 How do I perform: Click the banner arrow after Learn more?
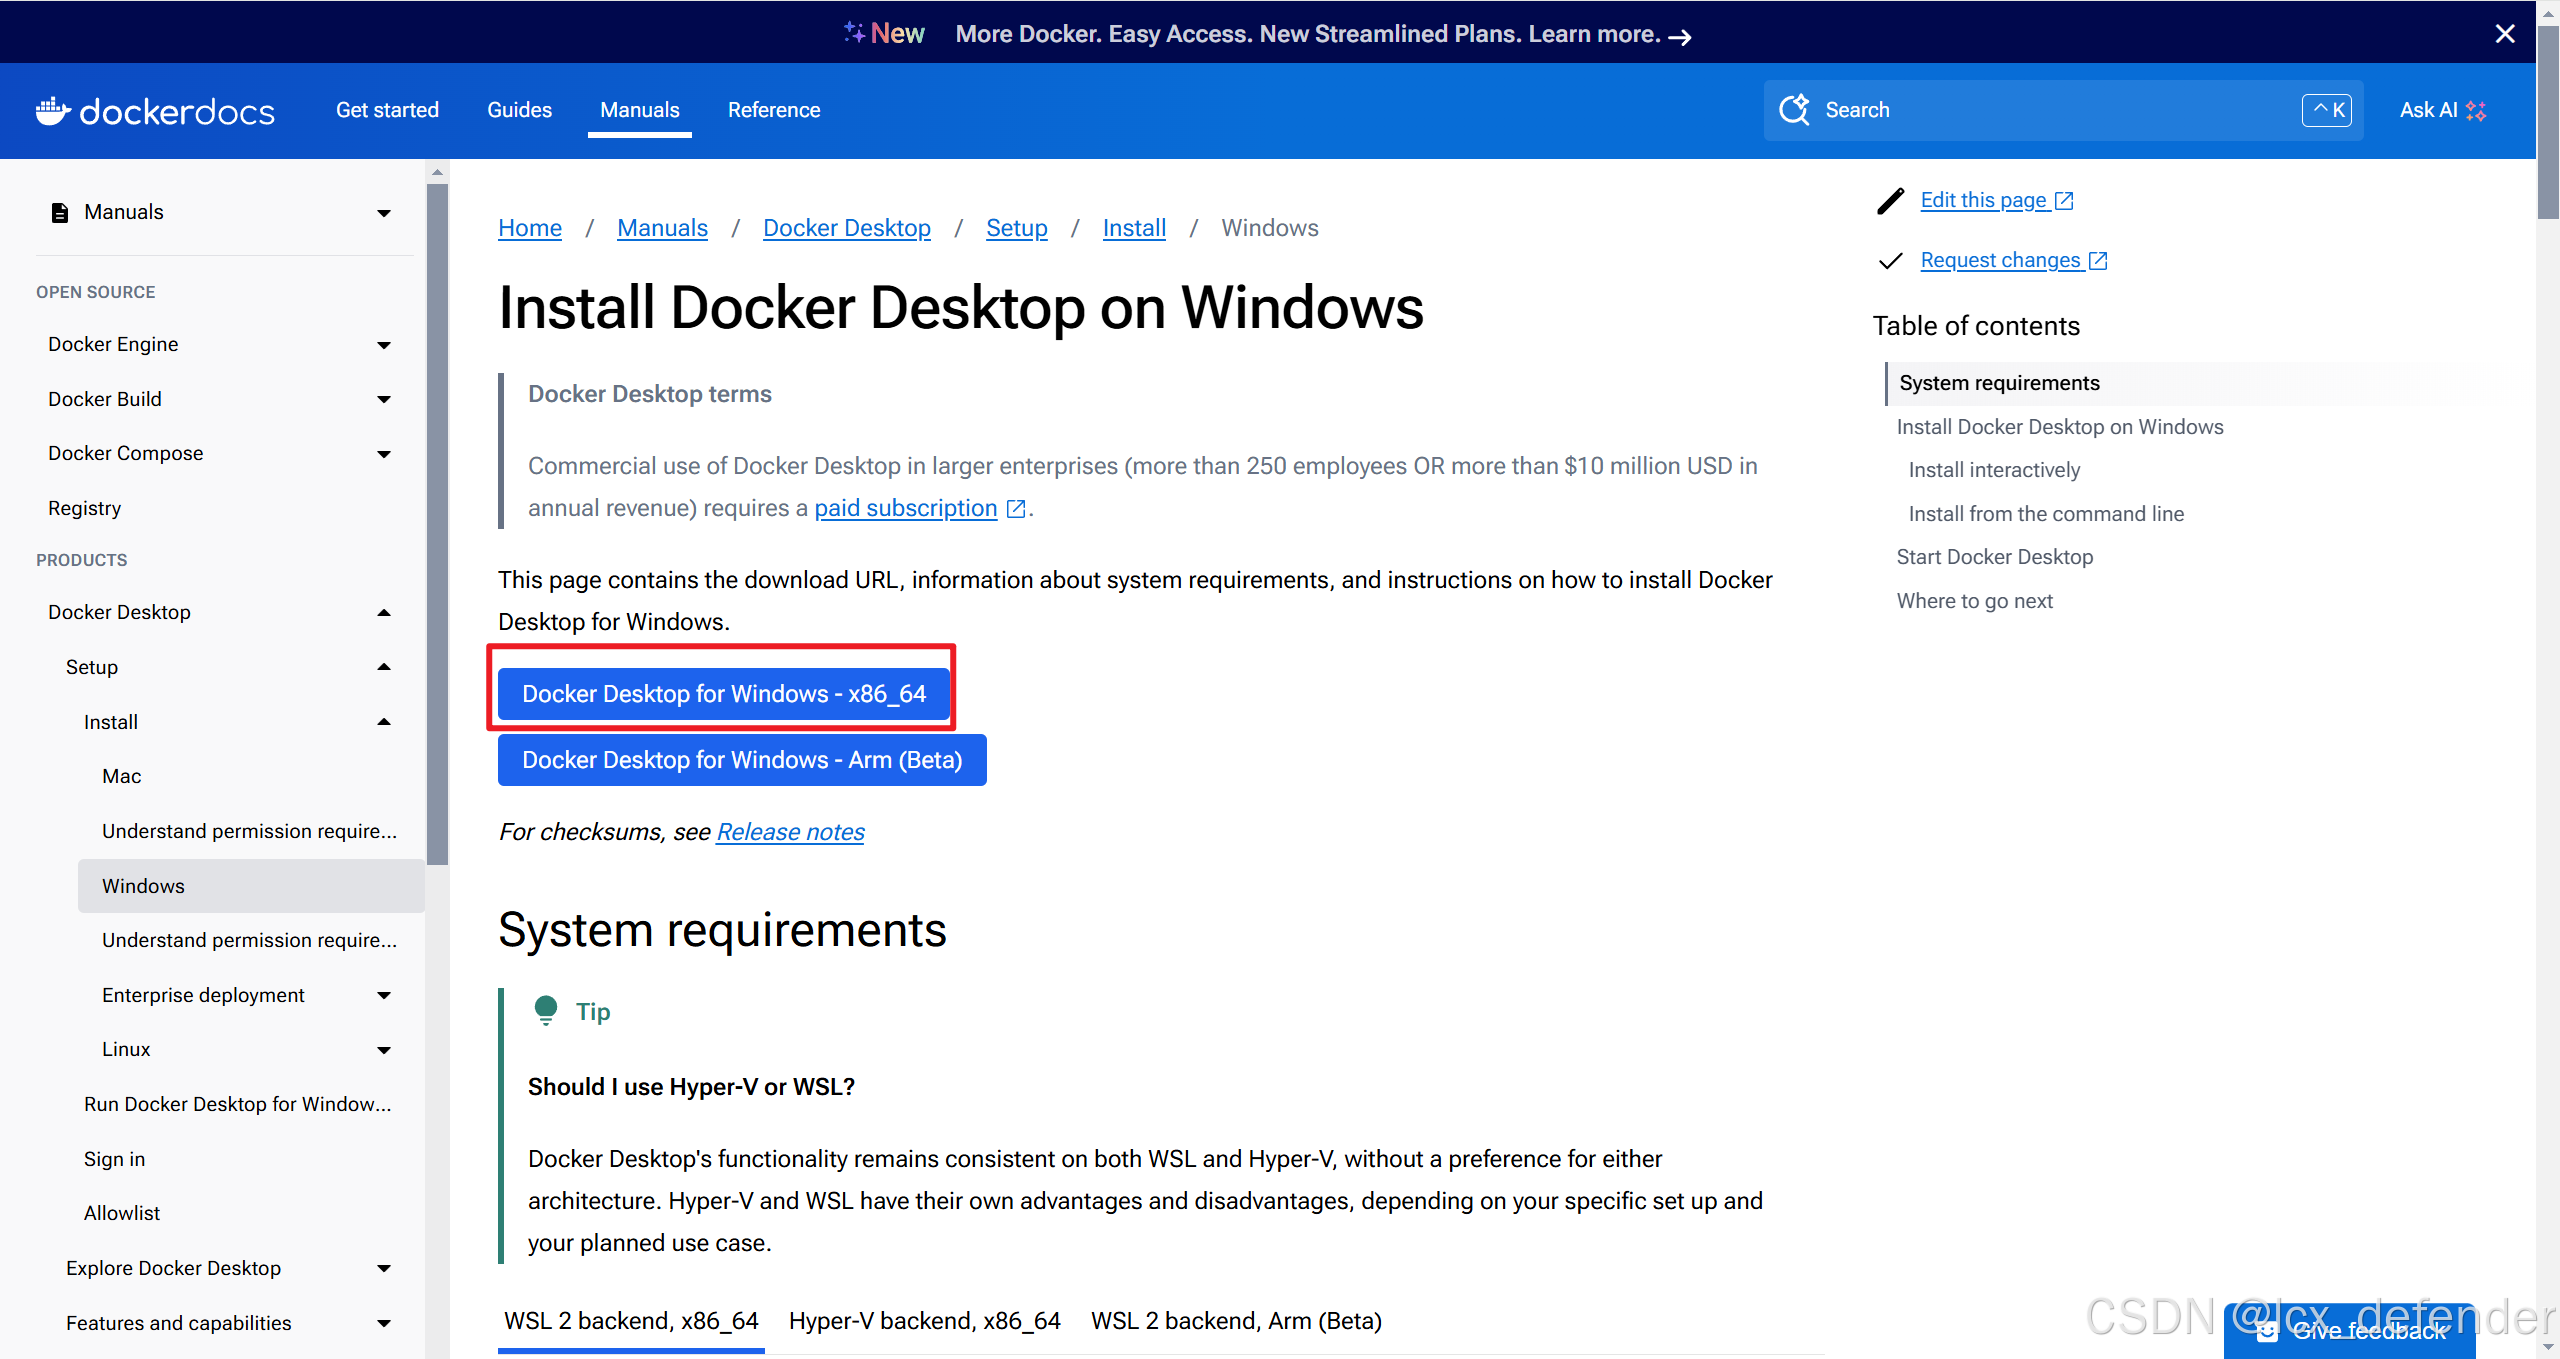pyautogui.click(x=1680, y=37)
